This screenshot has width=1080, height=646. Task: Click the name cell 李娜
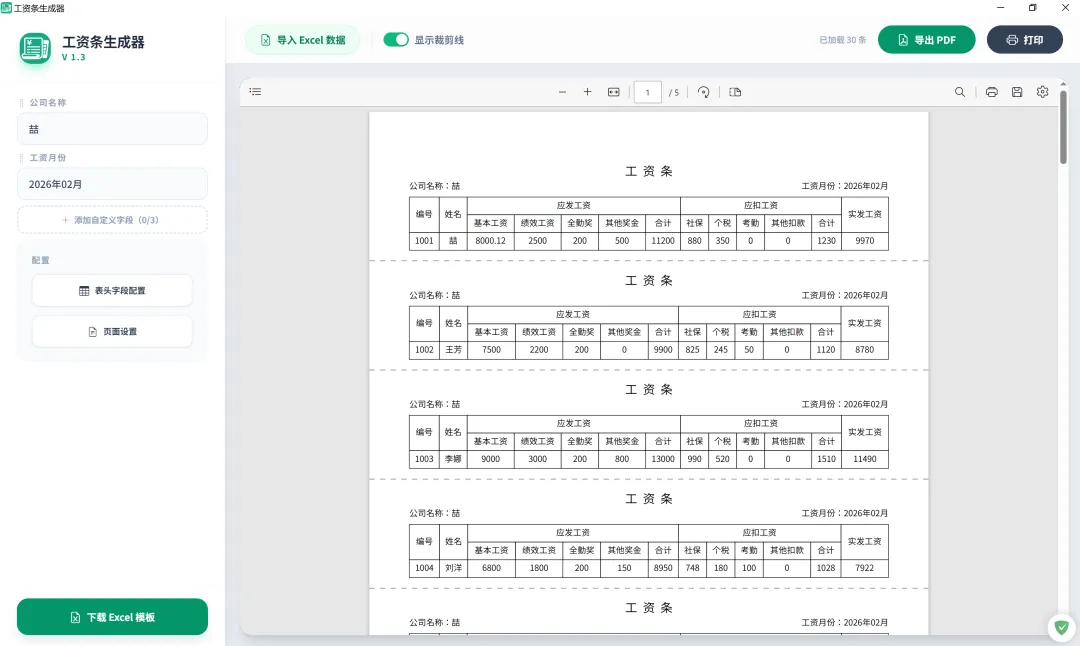453,459
